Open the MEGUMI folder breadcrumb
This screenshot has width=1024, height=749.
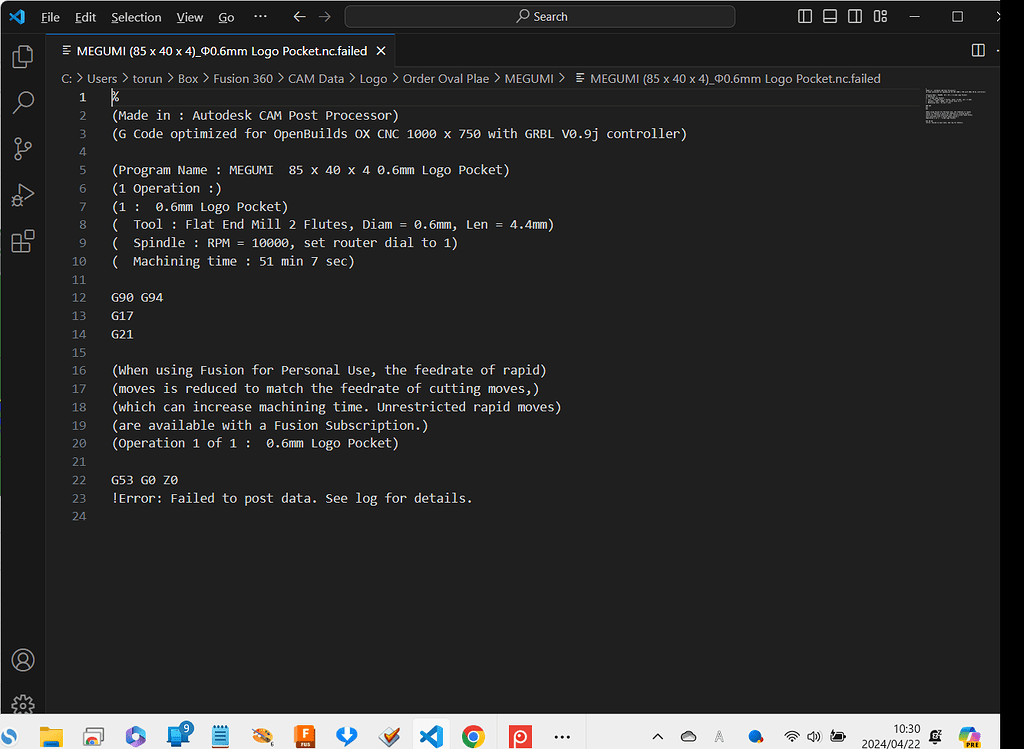(x=529, y=79)
